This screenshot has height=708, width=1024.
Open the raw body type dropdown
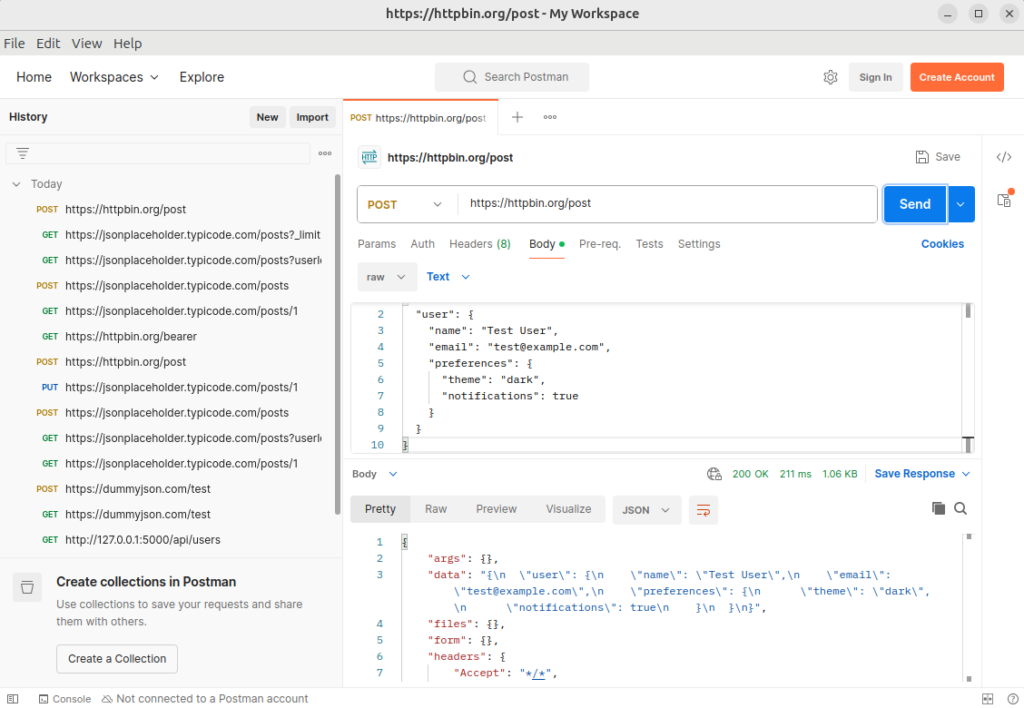pos(387,277)
